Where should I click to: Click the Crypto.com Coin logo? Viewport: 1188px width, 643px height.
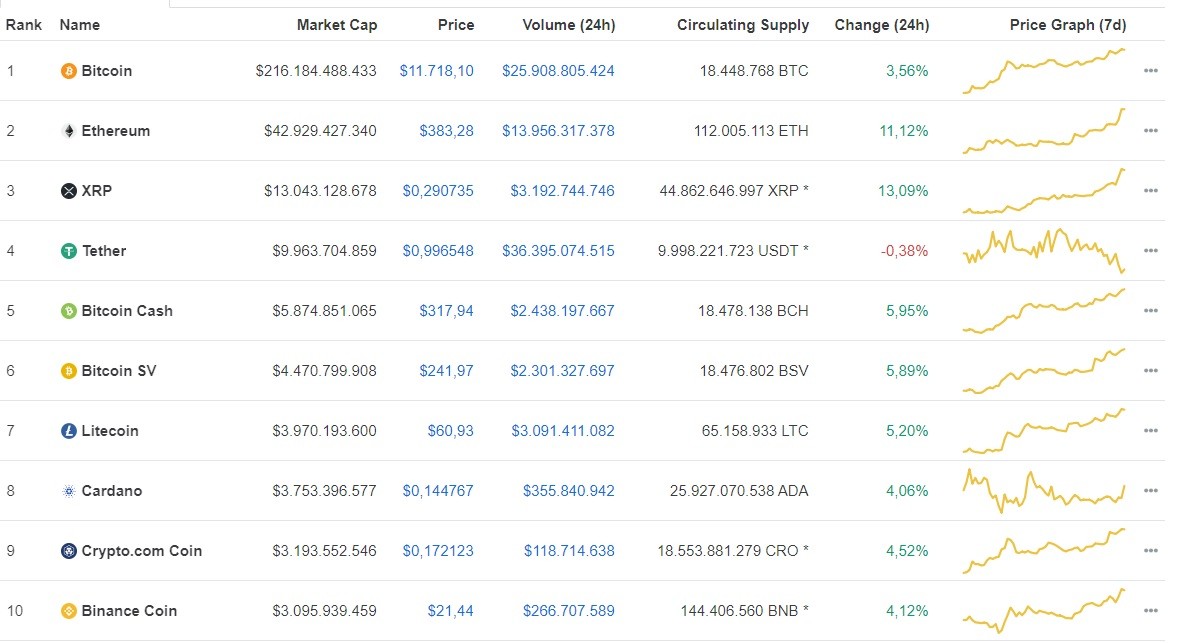pos(68,551)
